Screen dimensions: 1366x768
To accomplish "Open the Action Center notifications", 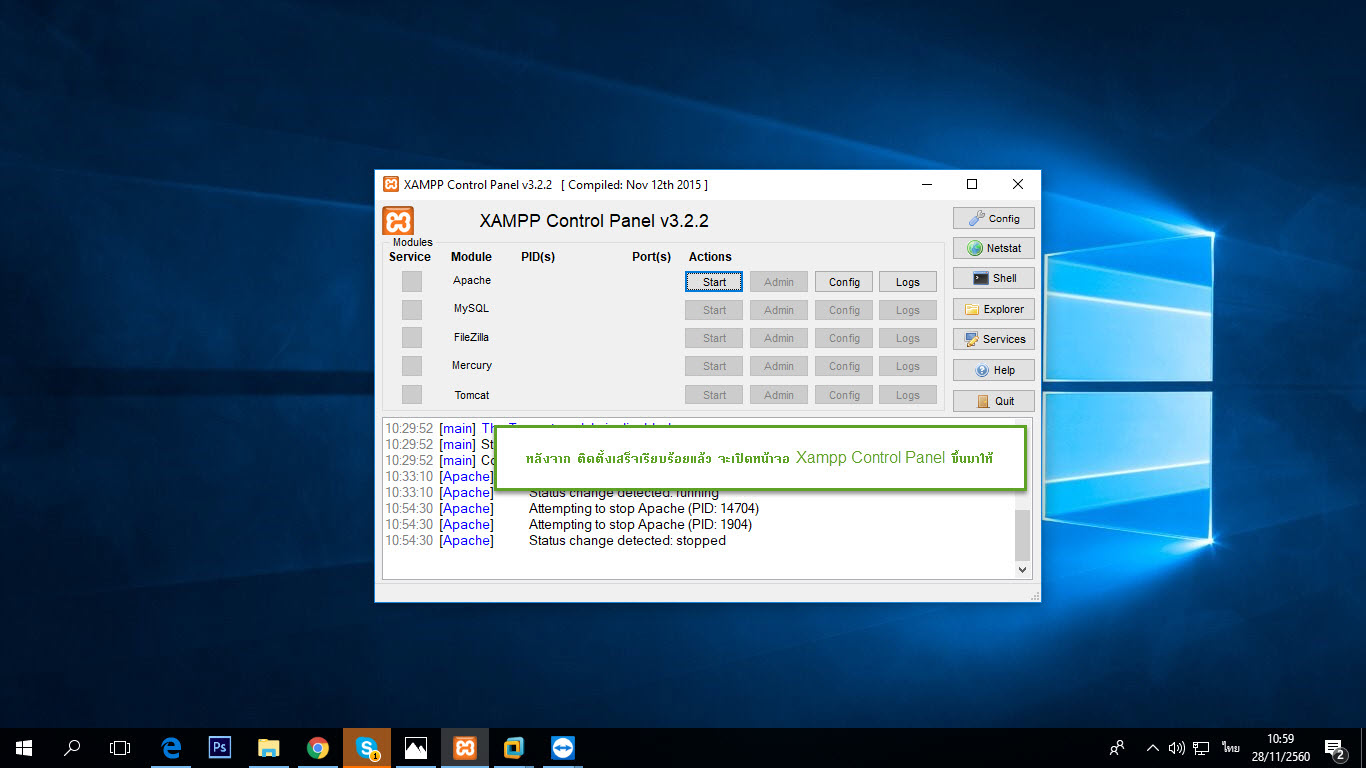I will pos(1334,748).
